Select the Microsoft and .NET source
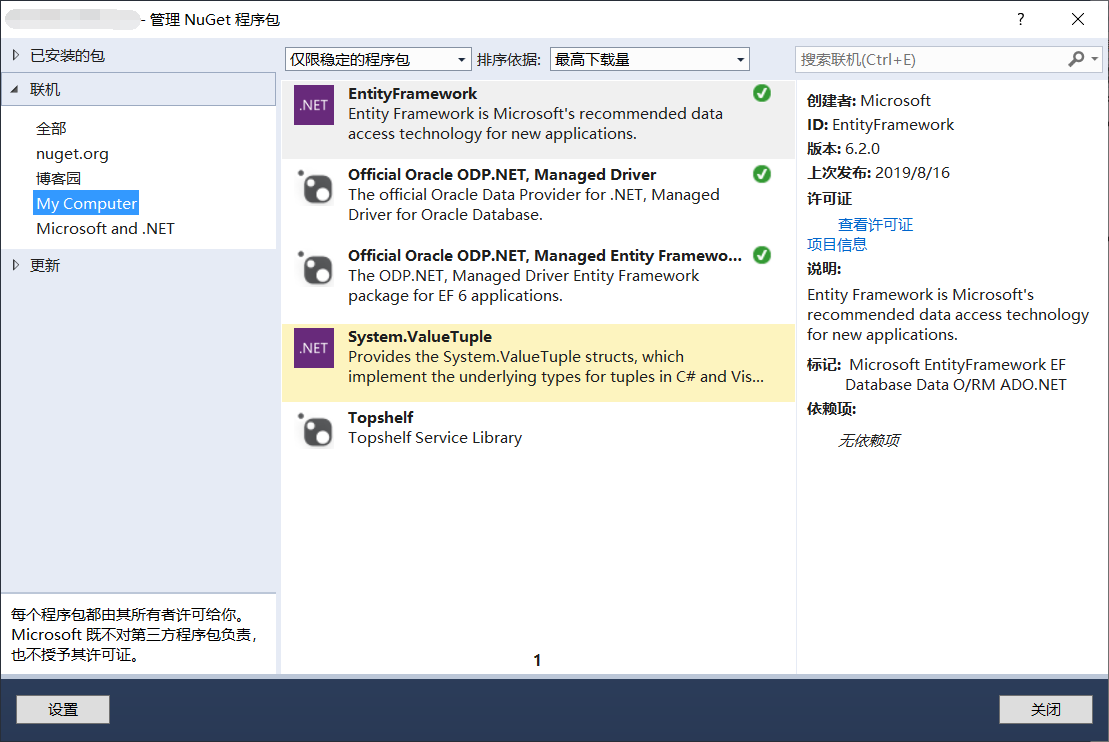The image size is (1109, 742). point(105,228)
